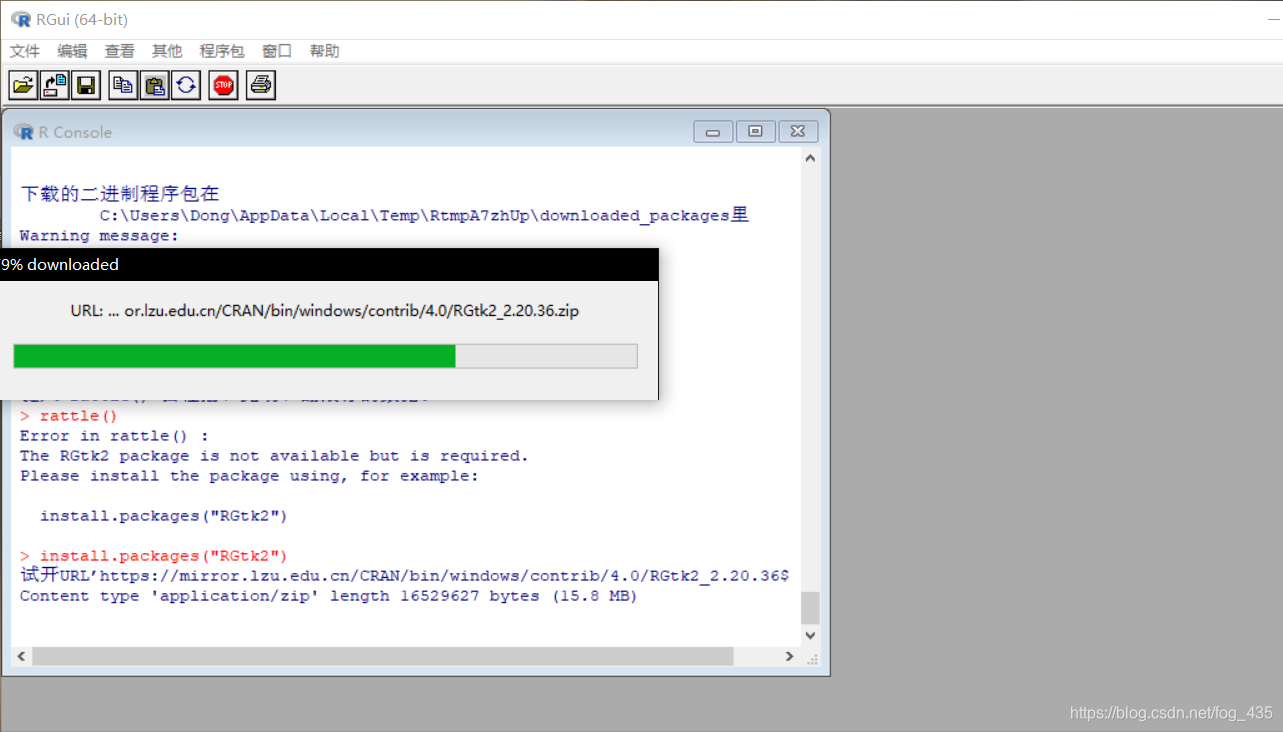Click the red '> install.packages("RGtk2")' command
The width and height of the screenshot is (1283, 732).
point(154,556)
